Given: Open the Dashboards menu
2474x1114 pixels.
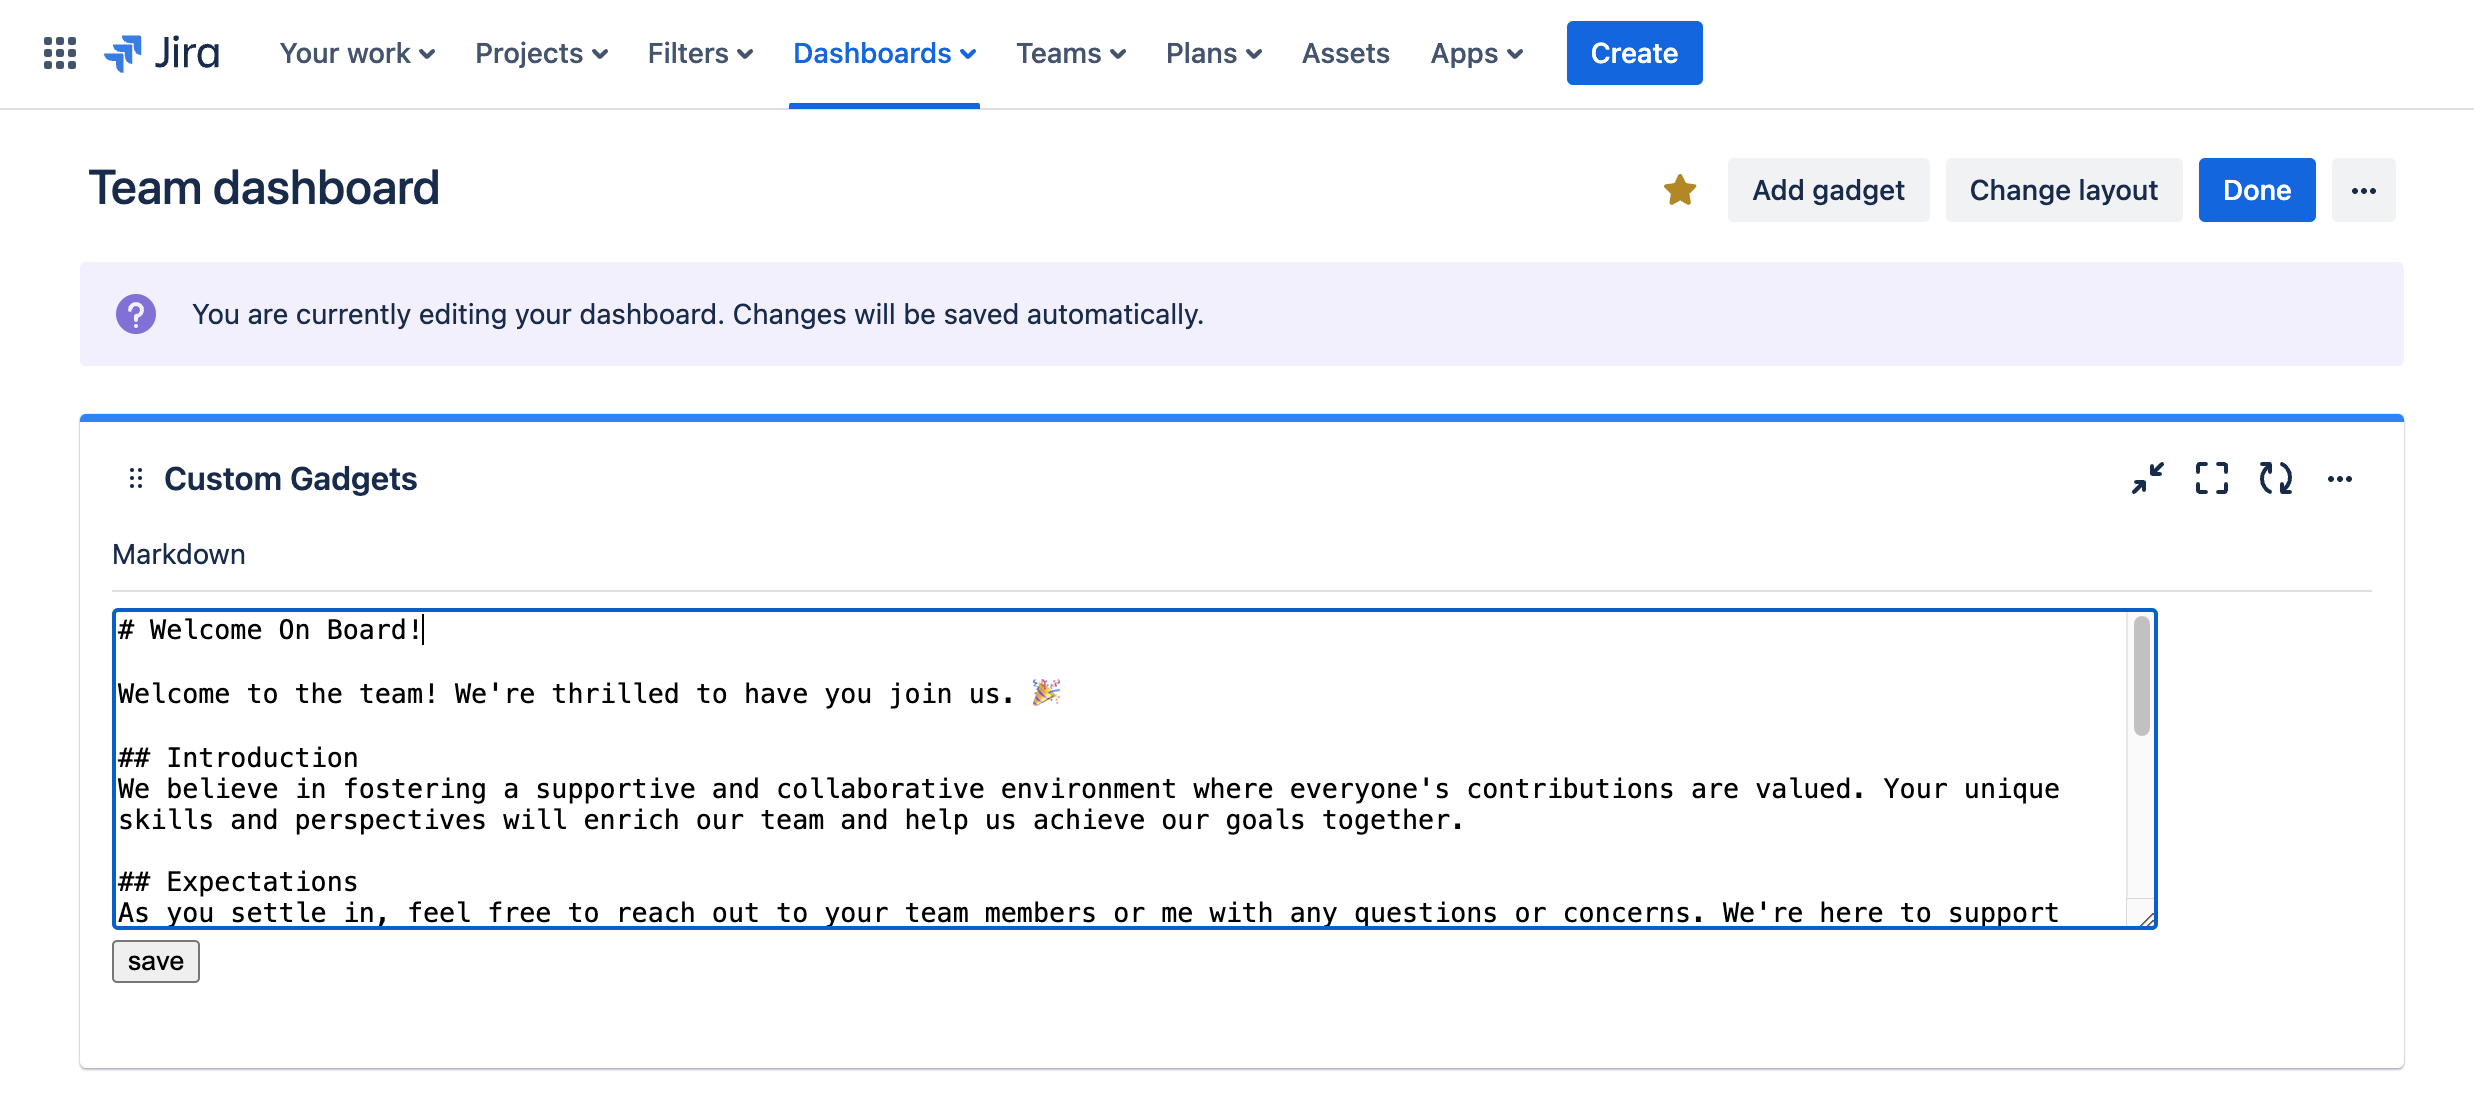Looking at the screenshot, I should [884, 53].
